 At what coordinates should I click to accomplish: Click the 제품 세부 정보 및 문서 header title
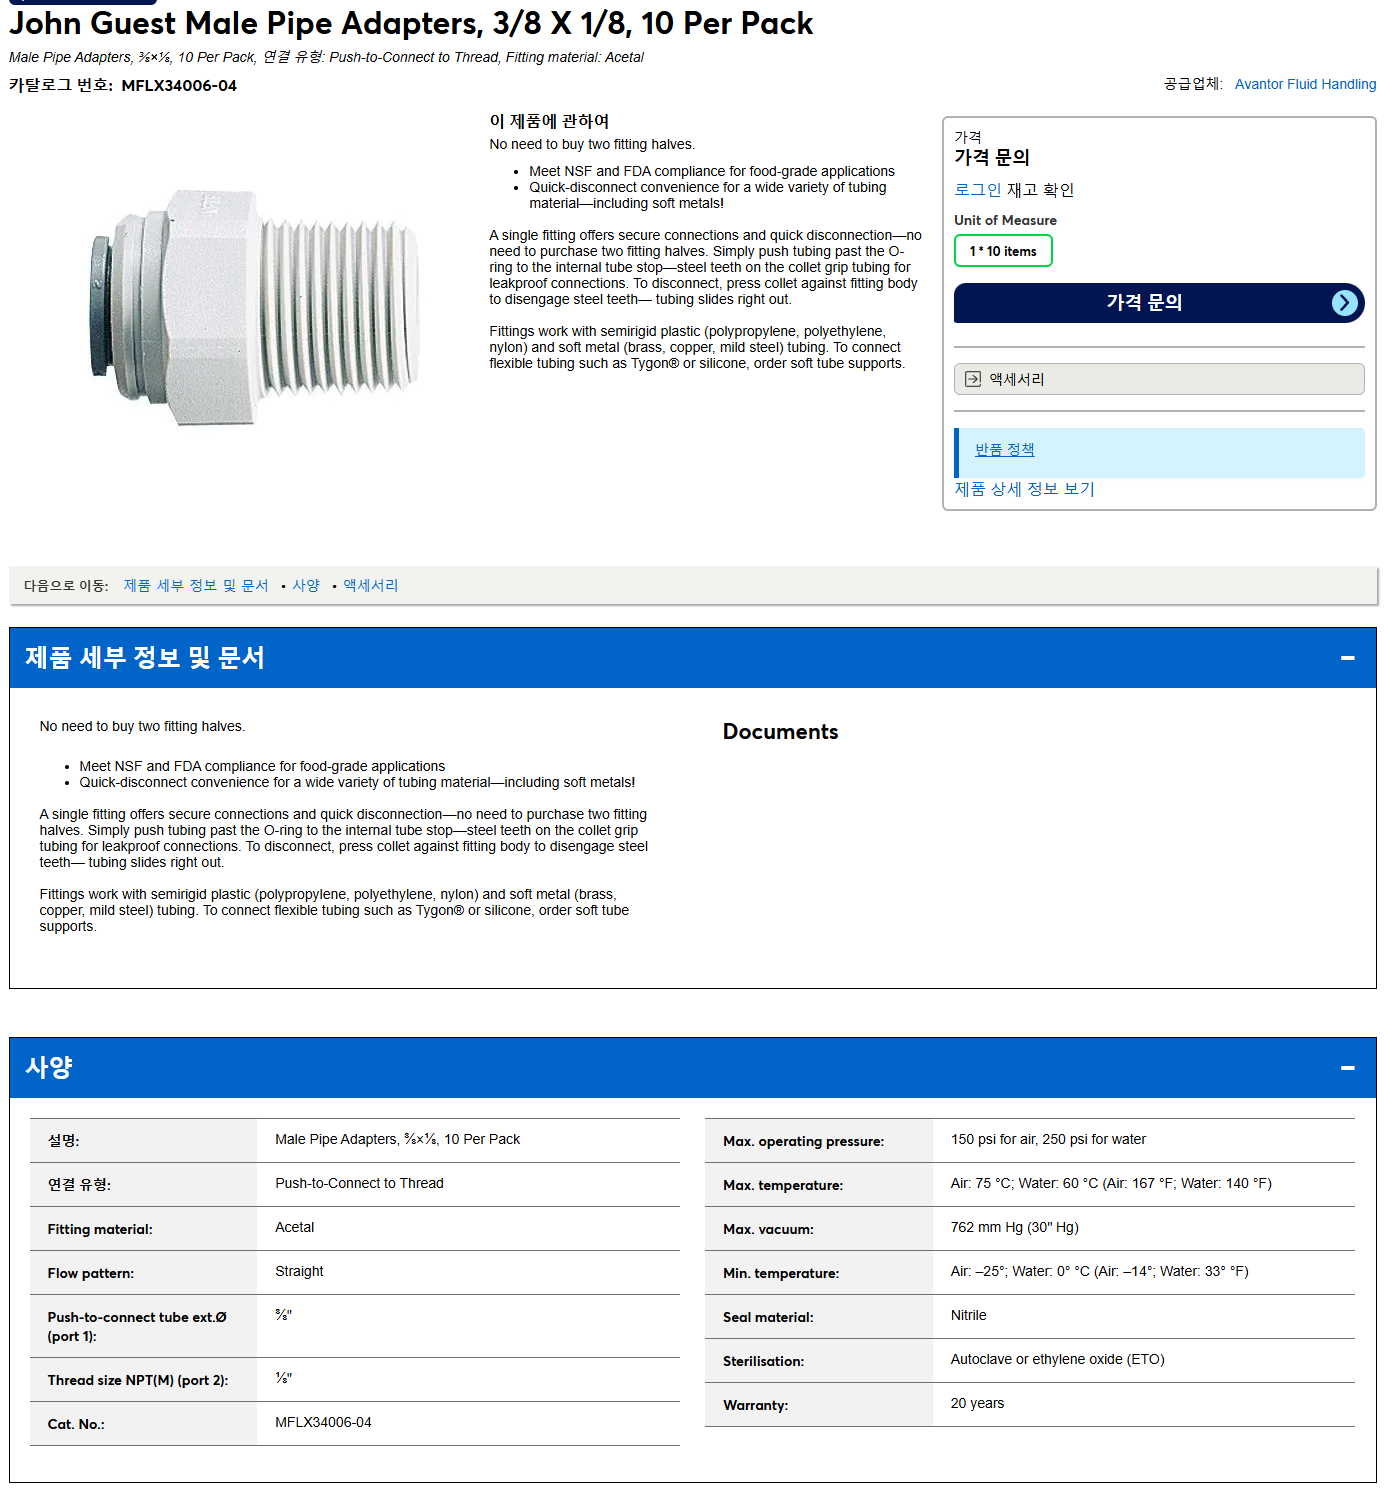coord(145,658)
